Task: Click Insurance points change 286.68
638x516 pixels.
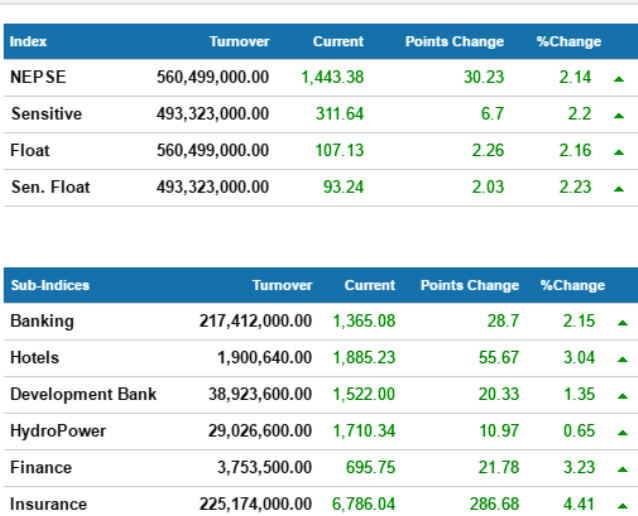Action: (x=494, y=504)
